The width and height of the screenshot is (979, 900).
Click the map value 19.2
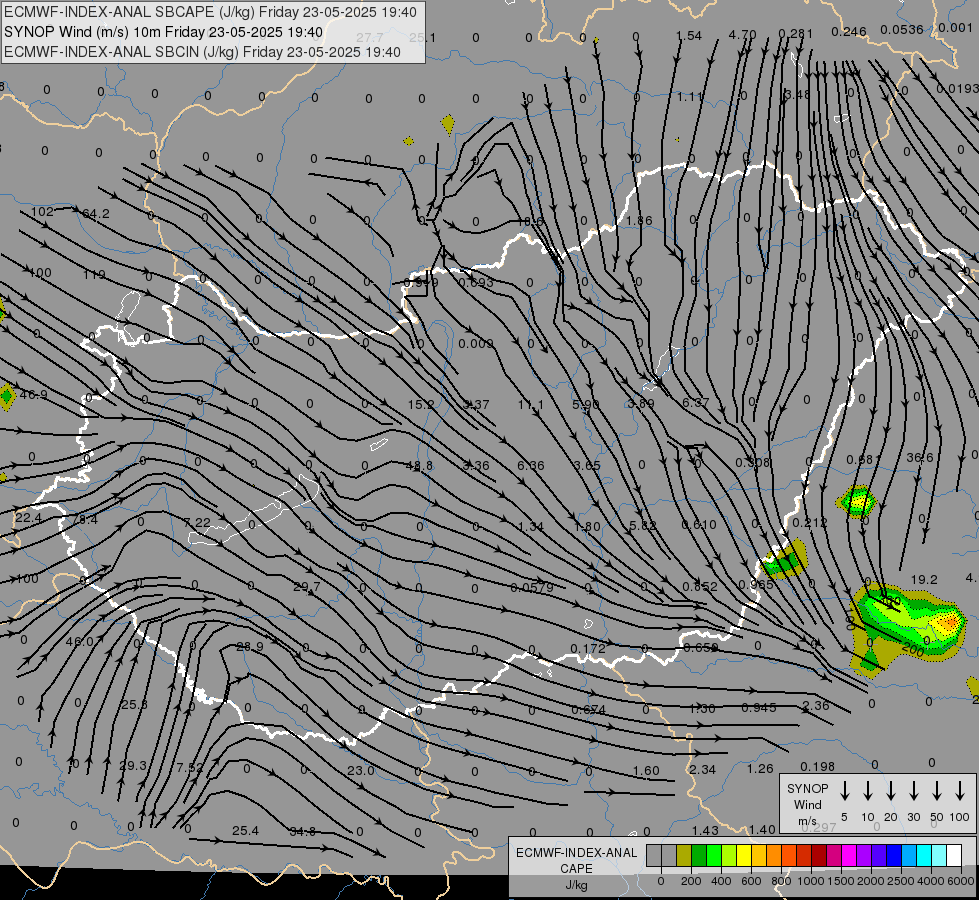[924, 580]
